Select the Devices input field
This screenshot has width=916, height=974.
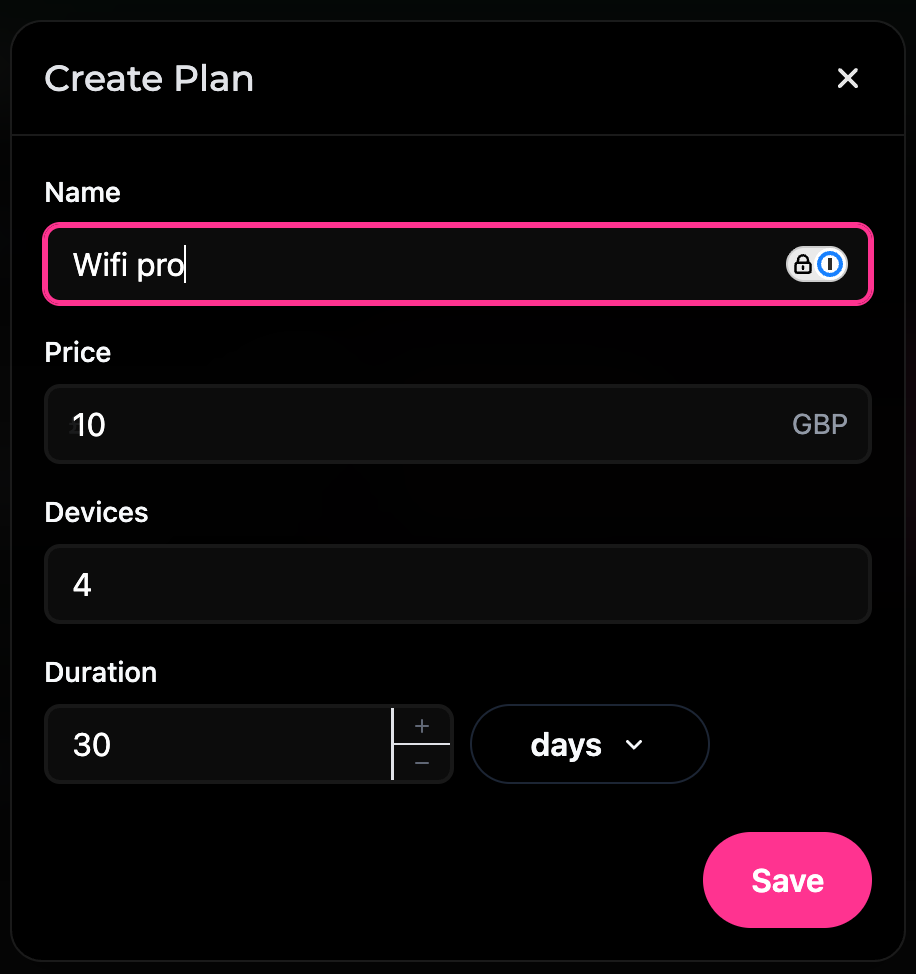[457, 584]
